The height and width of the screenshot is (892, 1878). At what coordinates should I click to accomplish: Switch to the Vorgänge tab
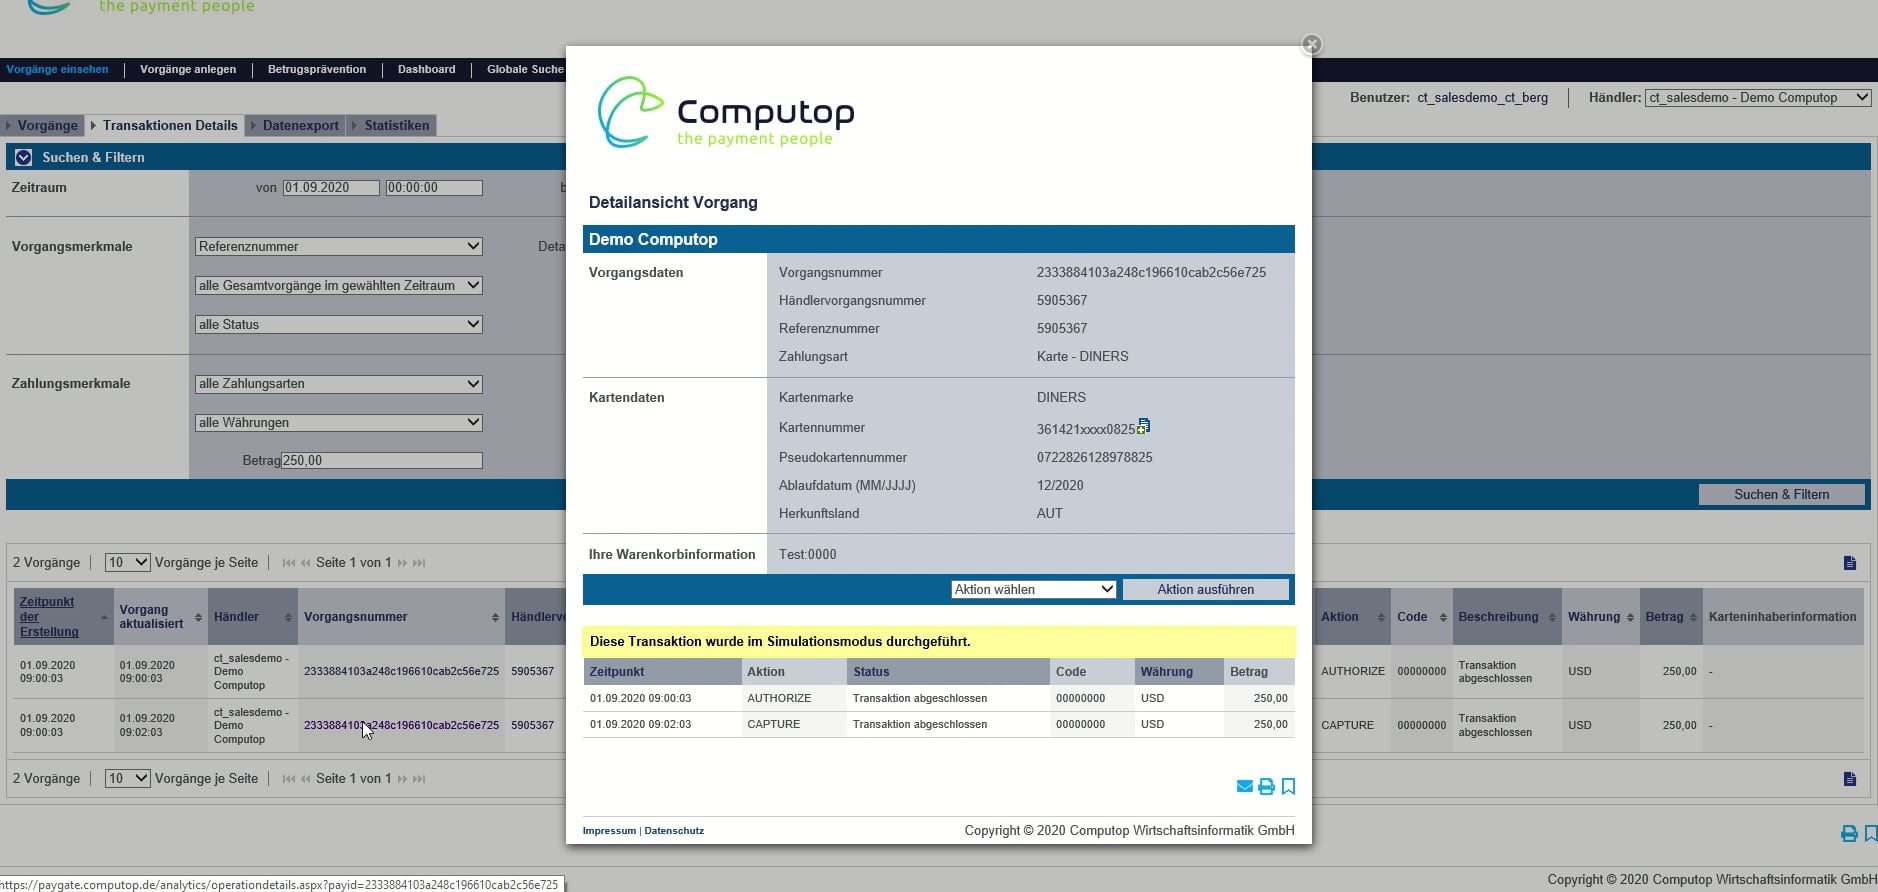41,125
